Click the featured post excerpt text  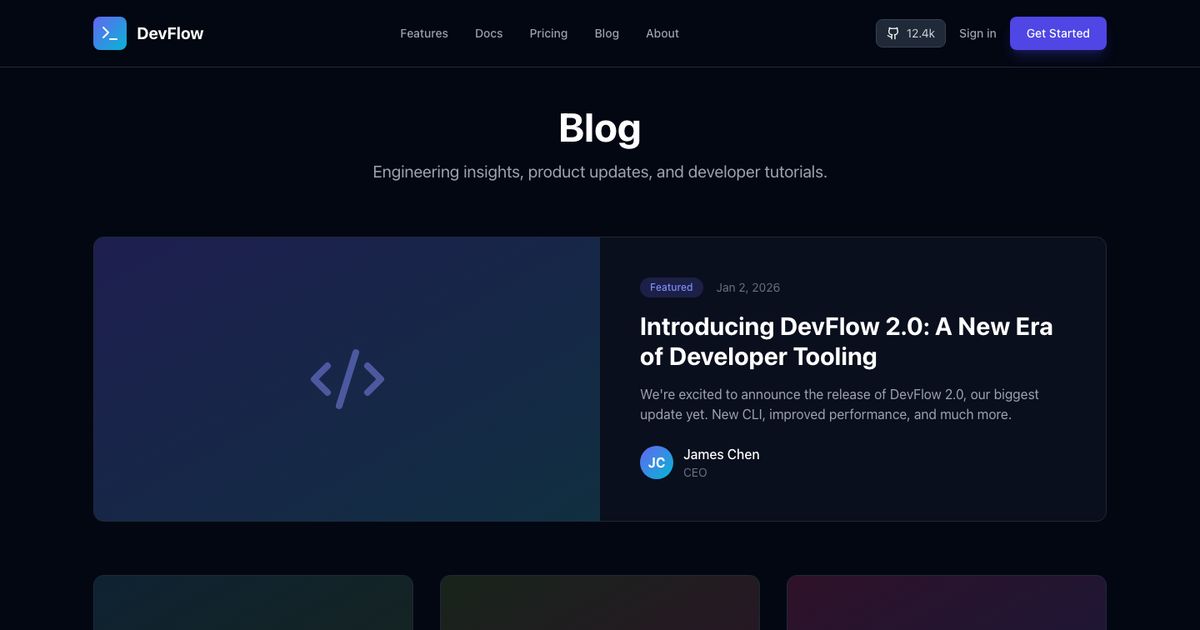coord(840,404)
